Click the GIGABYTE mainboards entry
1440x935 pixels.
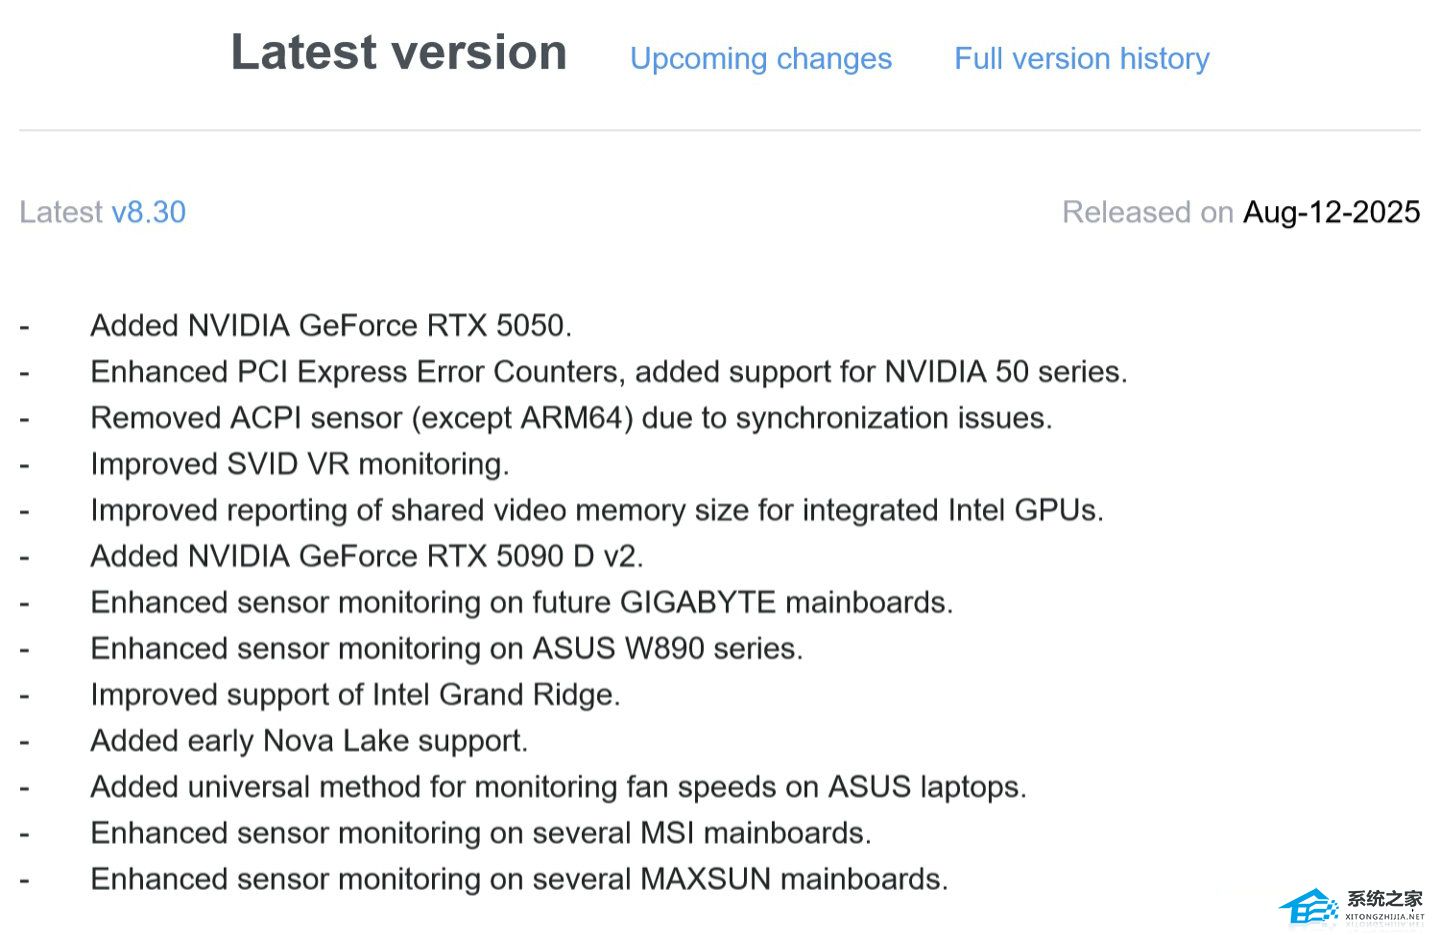click(521, 602)
